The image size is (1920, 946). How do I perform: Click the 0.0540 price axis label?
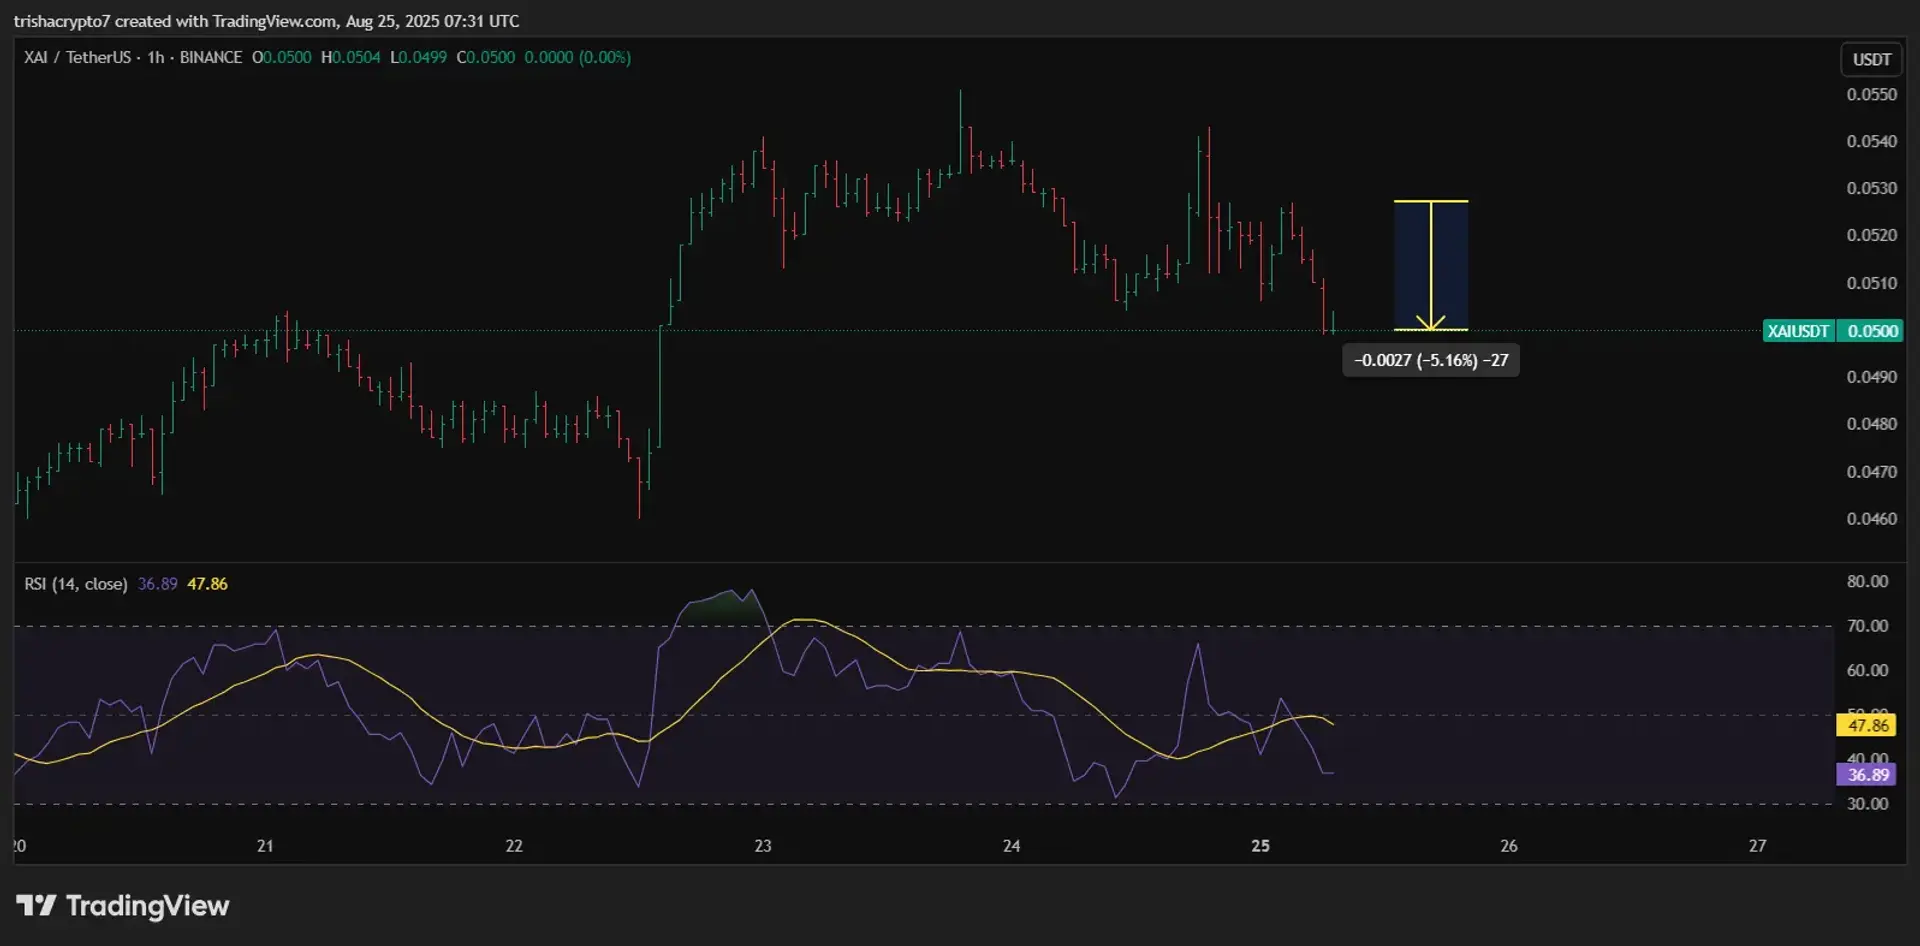1871,141
